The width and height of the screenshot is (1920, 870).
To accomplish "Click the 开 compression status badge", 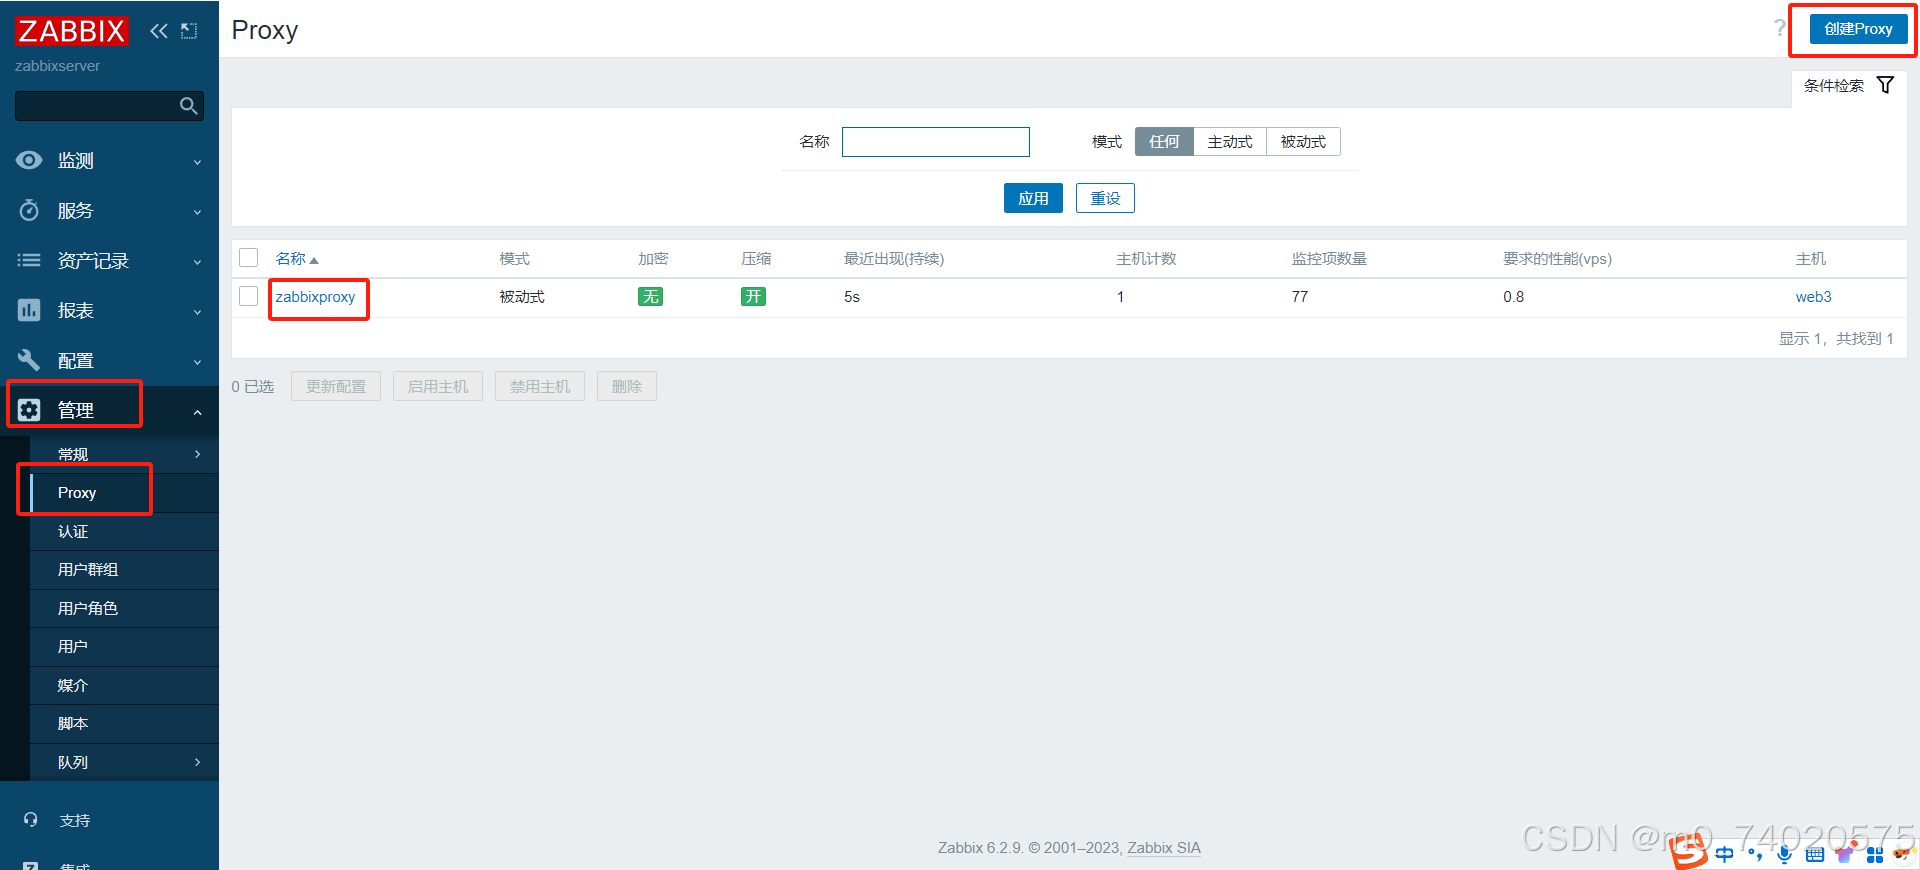I will (x=753, y=297).
